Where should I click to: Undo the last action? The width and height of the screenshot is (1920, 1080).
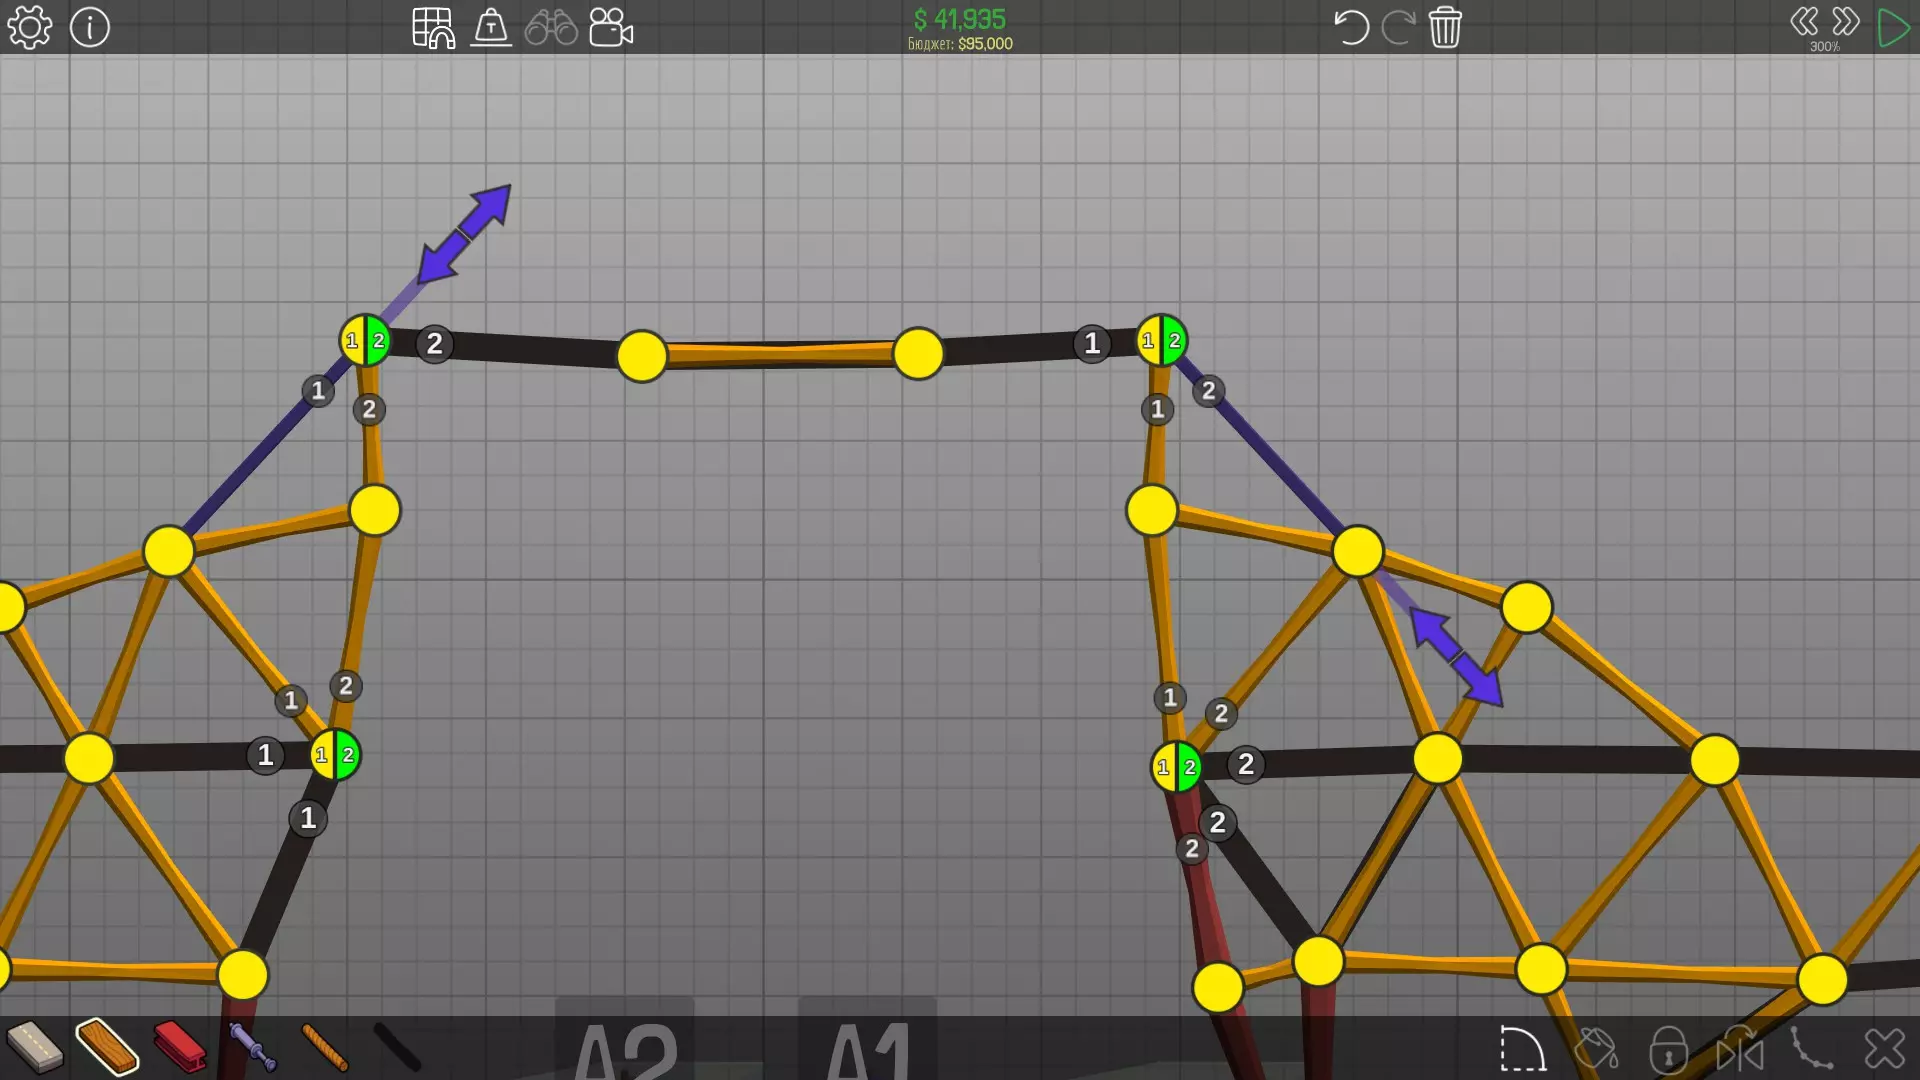(1350, 27)
